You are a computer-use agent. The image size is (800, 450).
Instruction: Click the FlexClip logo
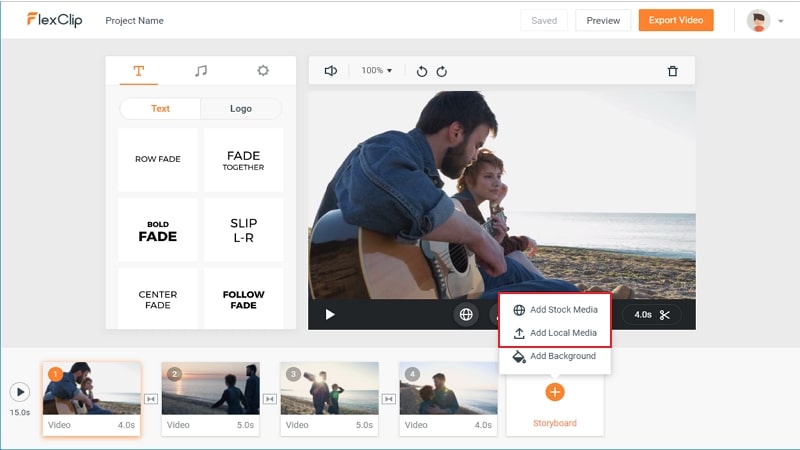tap(55, 20)
